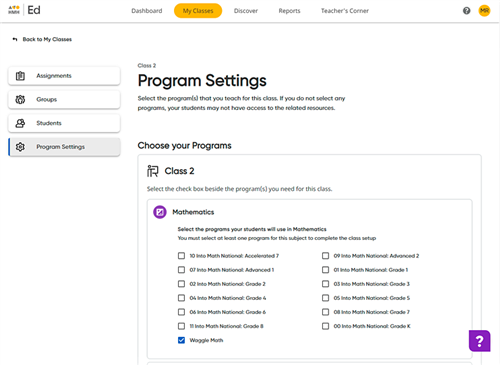Open the Groups sidebar button
Image resolution: width=500 pixels, height=365 pixels.
pyautogui.click(x=64, y=99)
